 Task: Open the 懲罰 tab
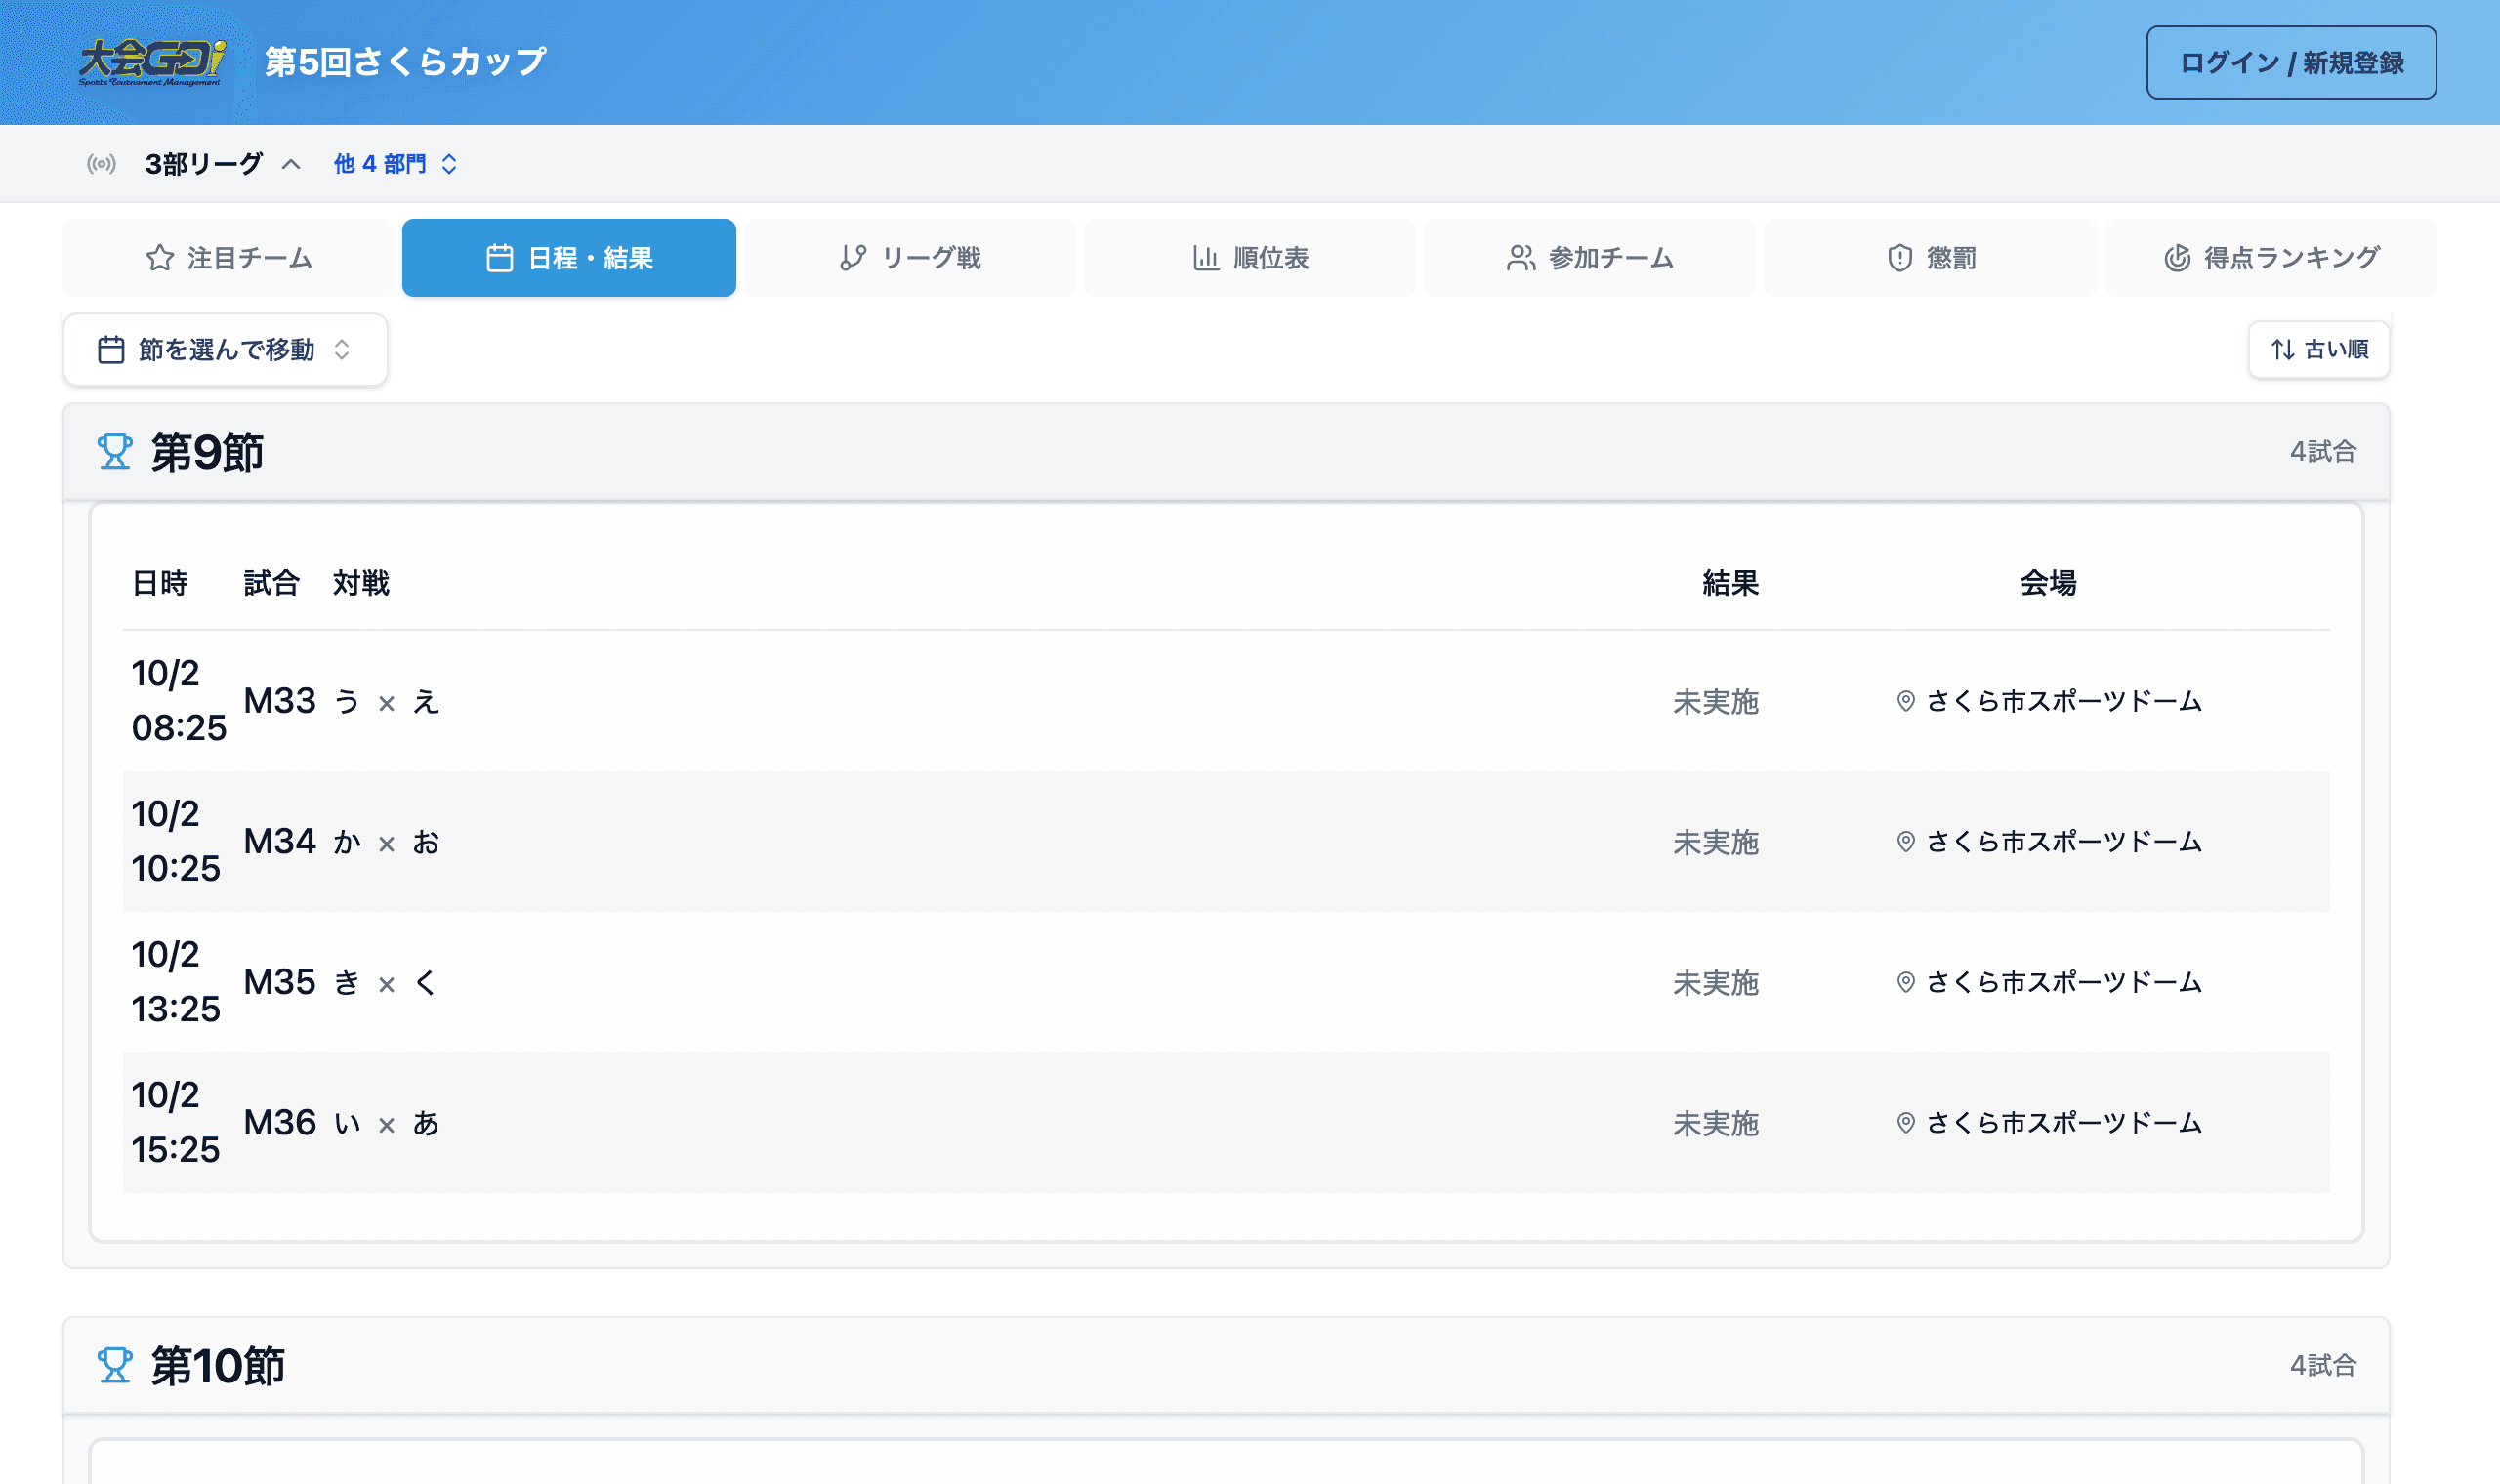point(1931,258)
